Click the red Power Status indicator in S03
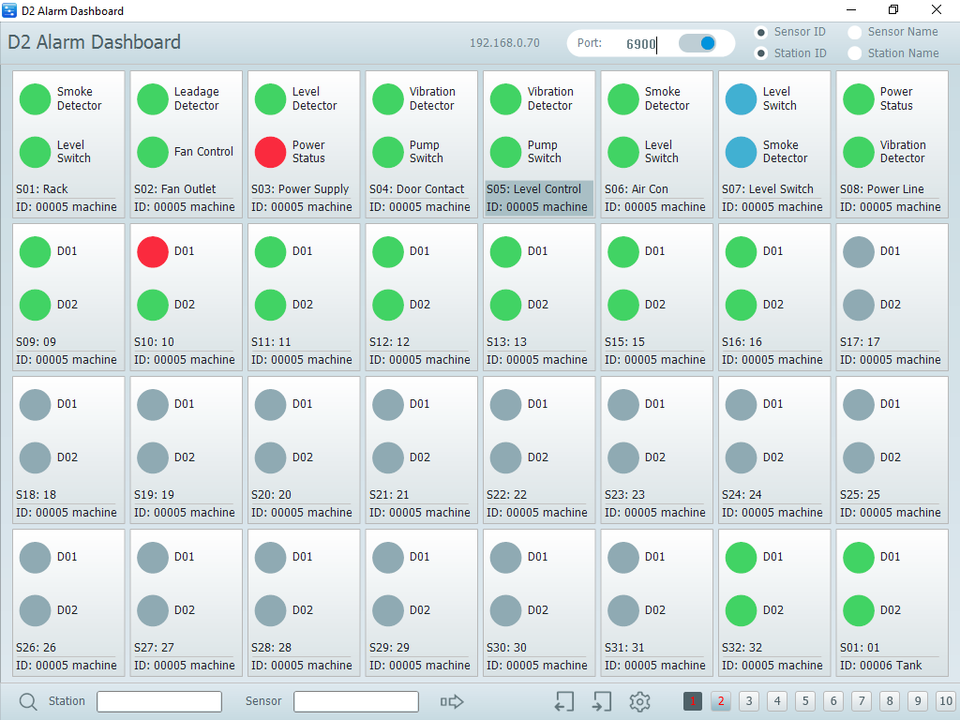The height and width of the screenshot is (720, 960). tap(270, 152)
